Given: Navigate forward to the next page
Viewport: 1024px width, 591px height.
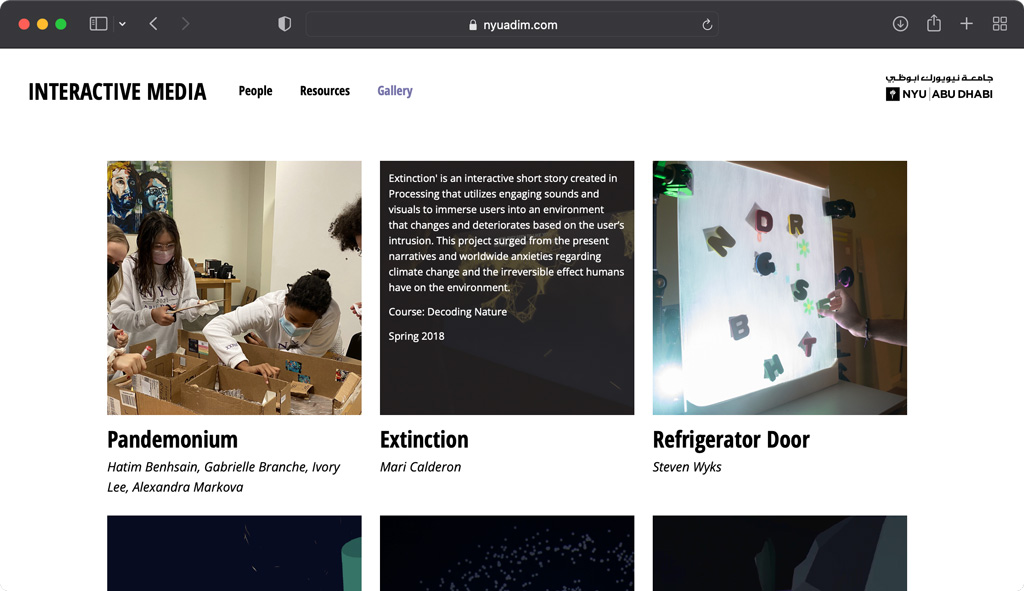Looking at the screenshot, I should 185,22.
